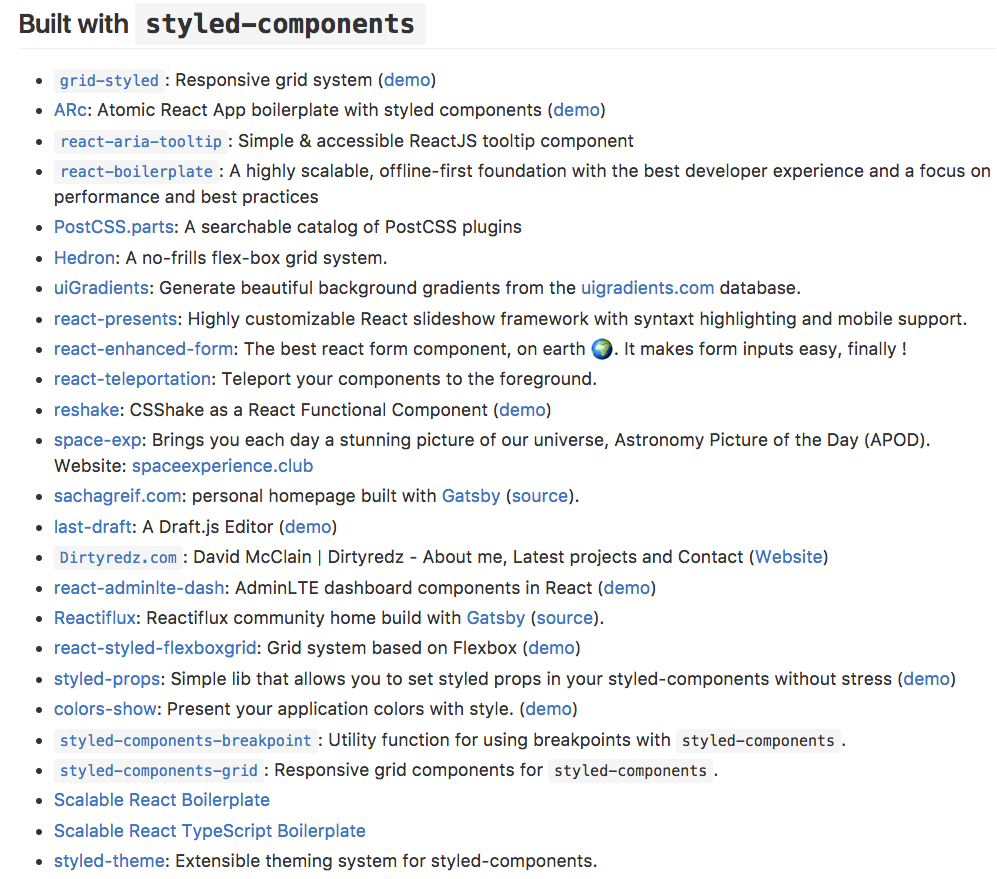Image resolution: width=997 pixels, height=879 pixels.
Task: Open the demo link for reshake
Action: point(523,410)
